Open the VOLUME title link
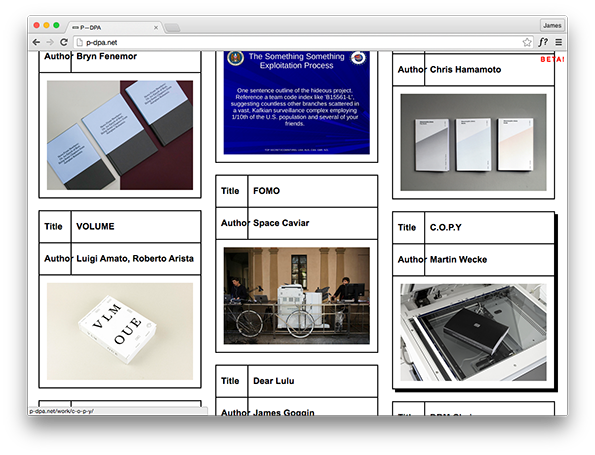The image size is (595, 455). 95,227
